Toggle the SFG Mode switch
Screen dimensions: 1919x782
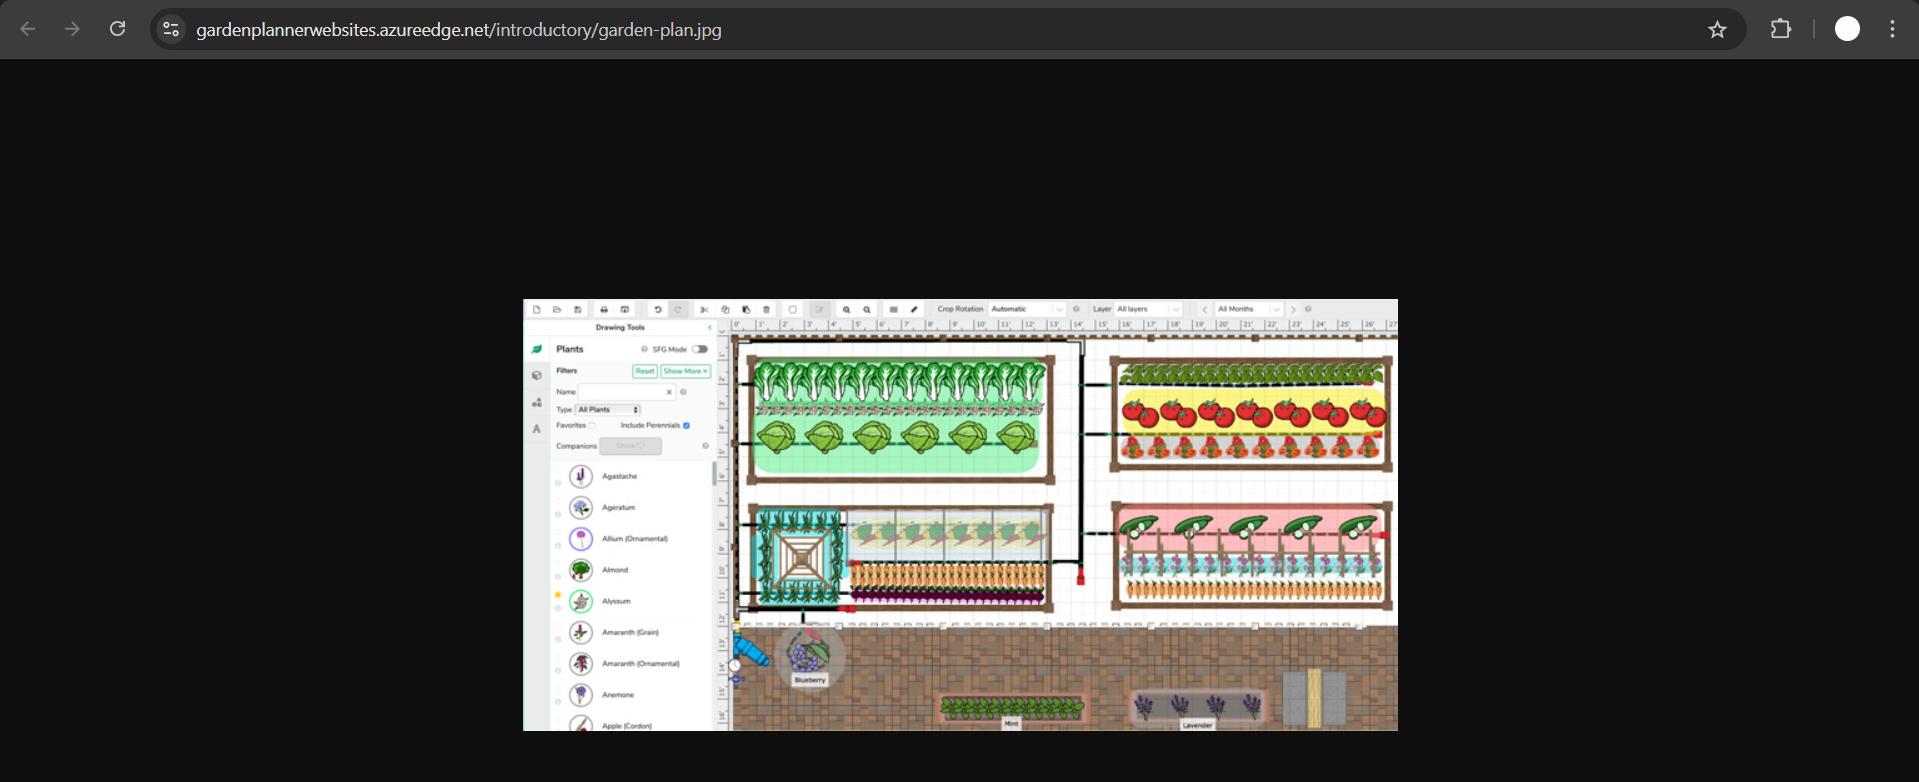tap(699, 349)
